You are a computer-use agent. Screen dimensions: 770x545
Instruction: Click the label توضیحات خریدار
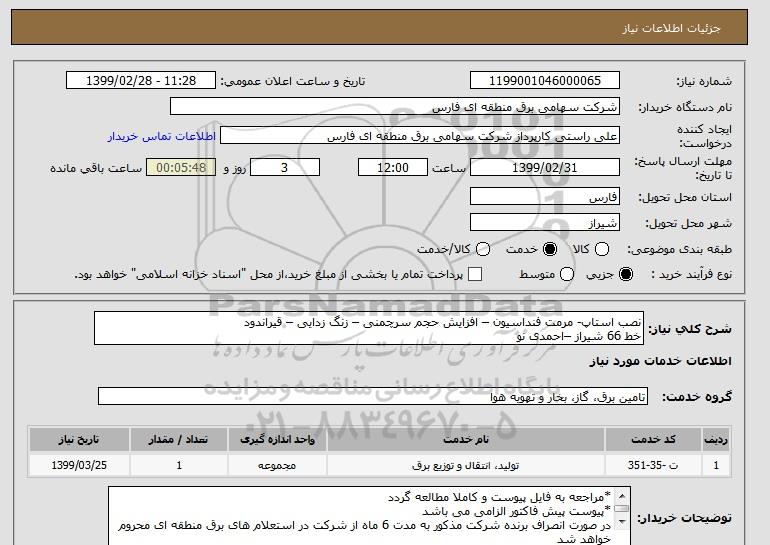pos(685,518)
